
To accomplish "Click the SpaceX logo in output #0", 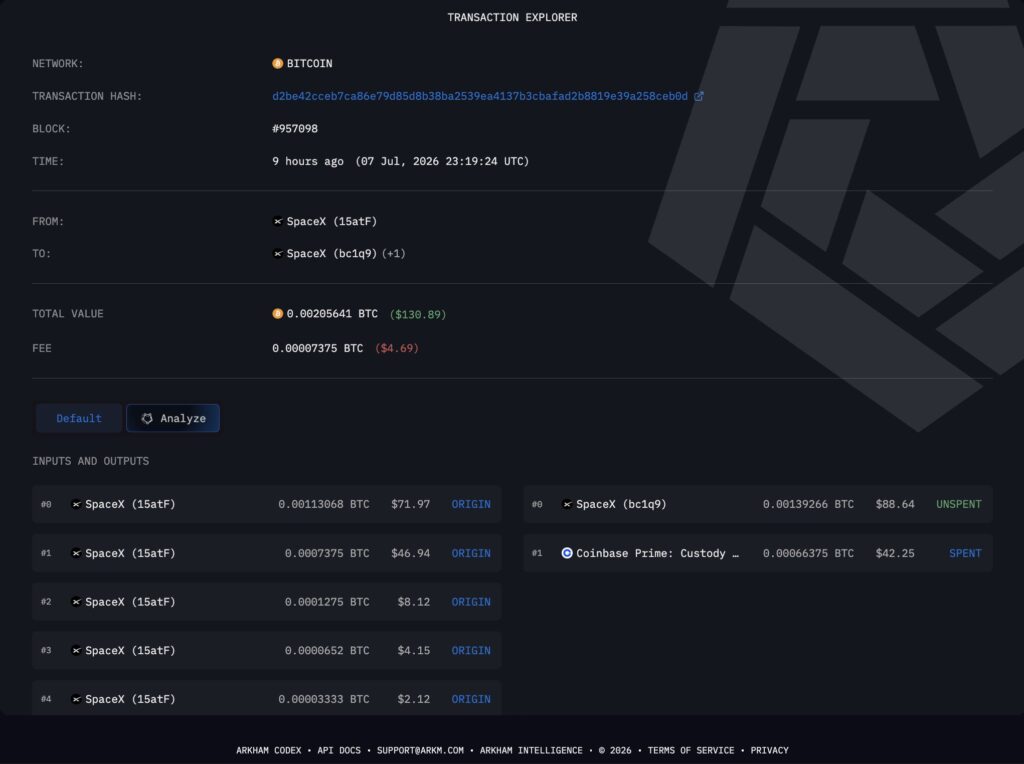I will 567,504.
